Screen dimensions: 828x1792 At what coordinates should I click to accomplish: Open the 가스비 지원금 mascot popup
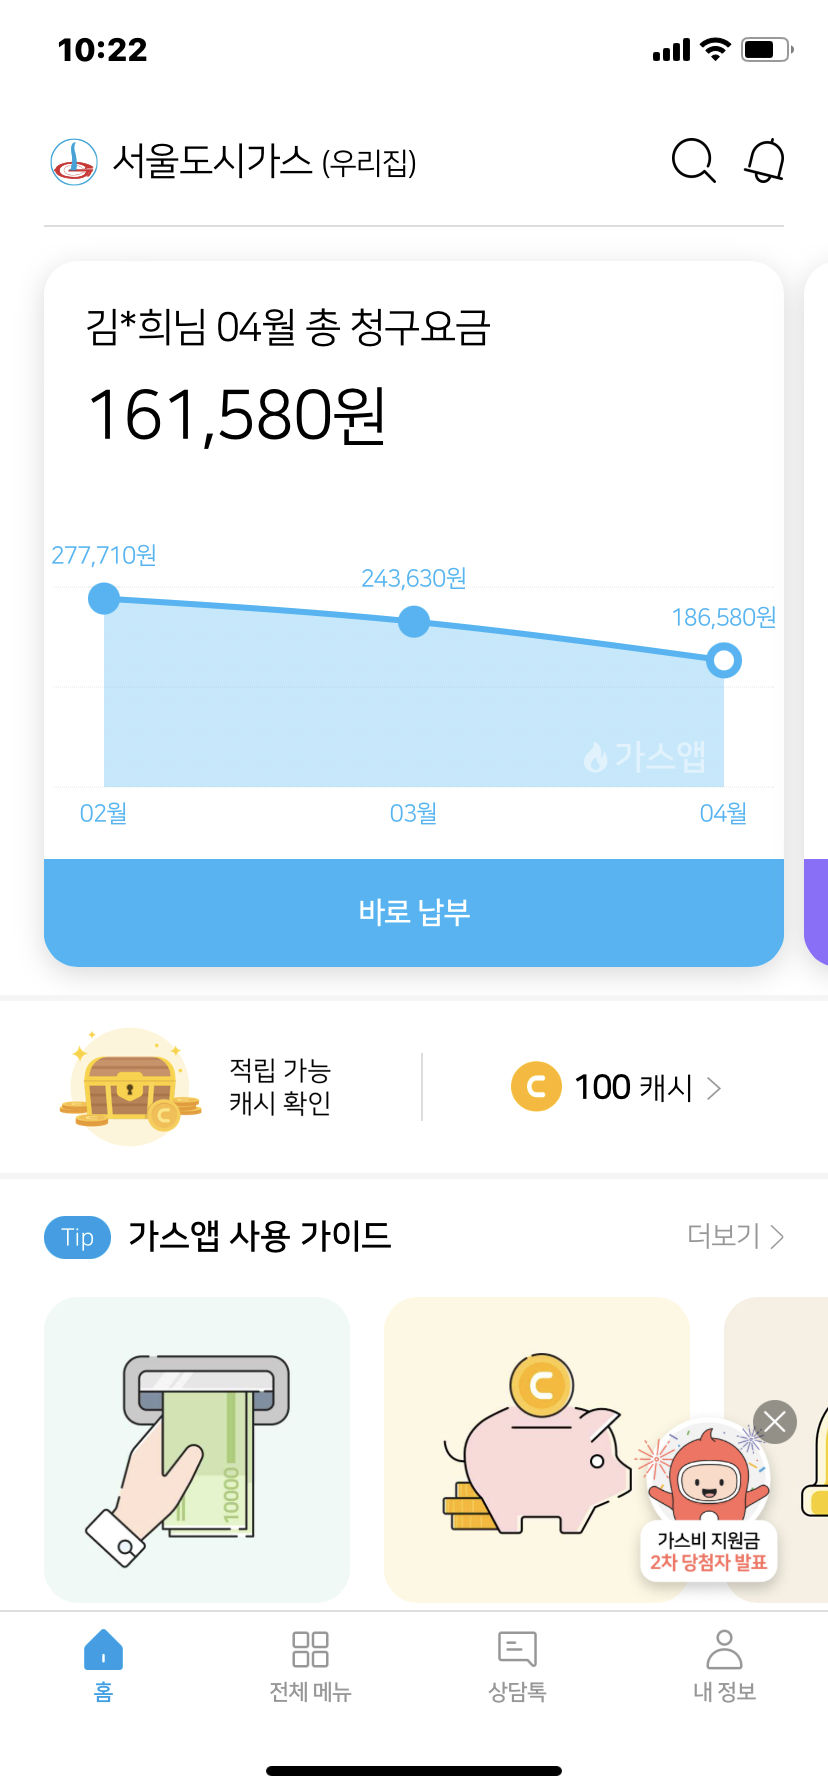click(x=708, y=1500)
